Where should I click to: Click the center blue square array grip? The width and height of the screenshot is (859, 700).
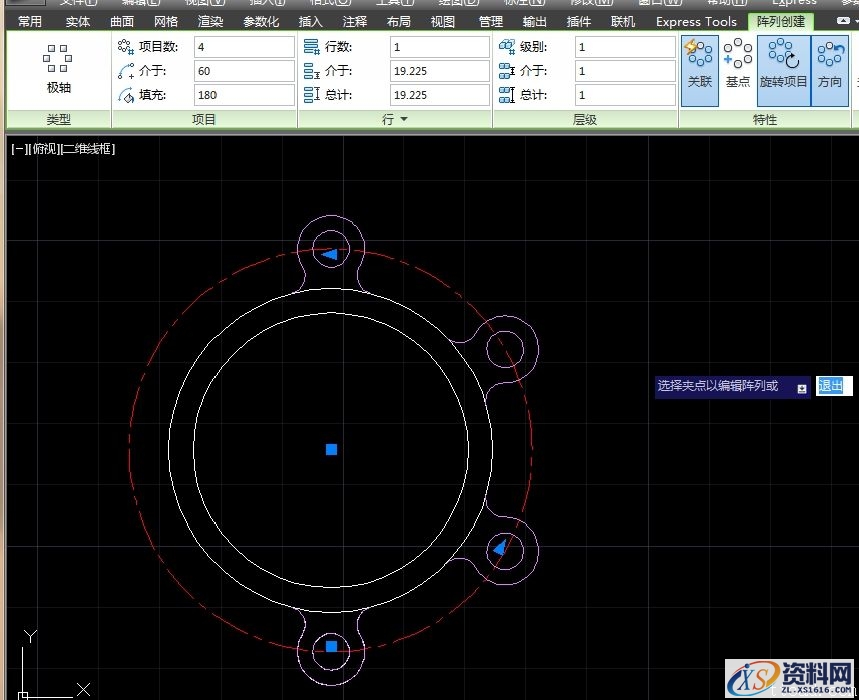coord(331,450)
